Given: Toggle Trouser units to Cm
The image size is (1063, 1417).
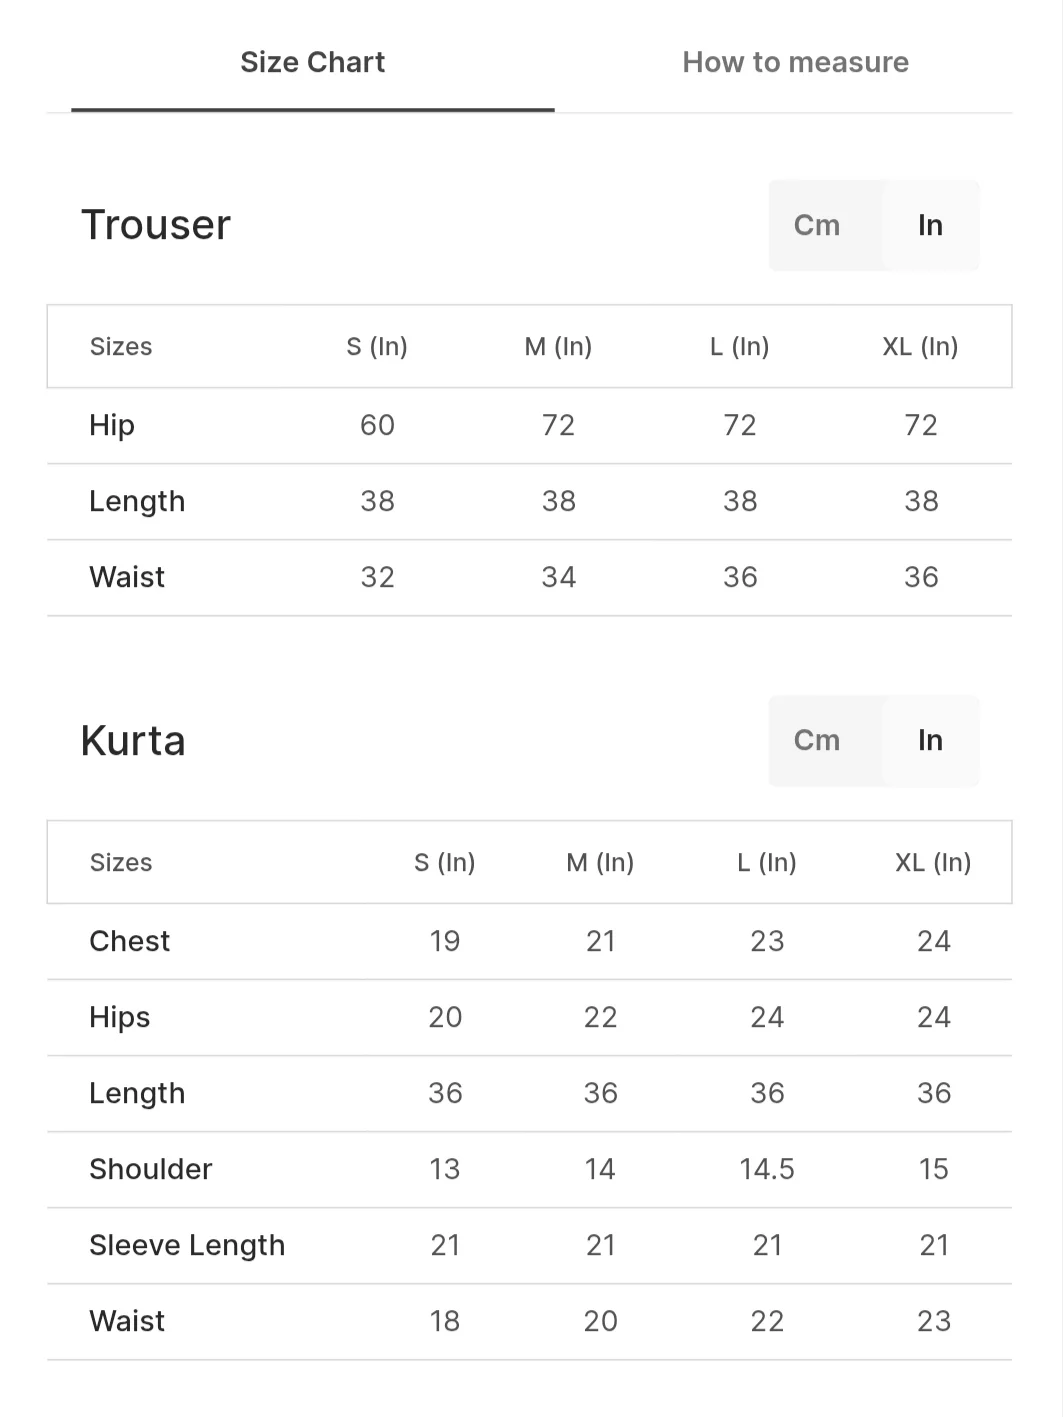Looking at the screenshot, I should coord(817,225).
